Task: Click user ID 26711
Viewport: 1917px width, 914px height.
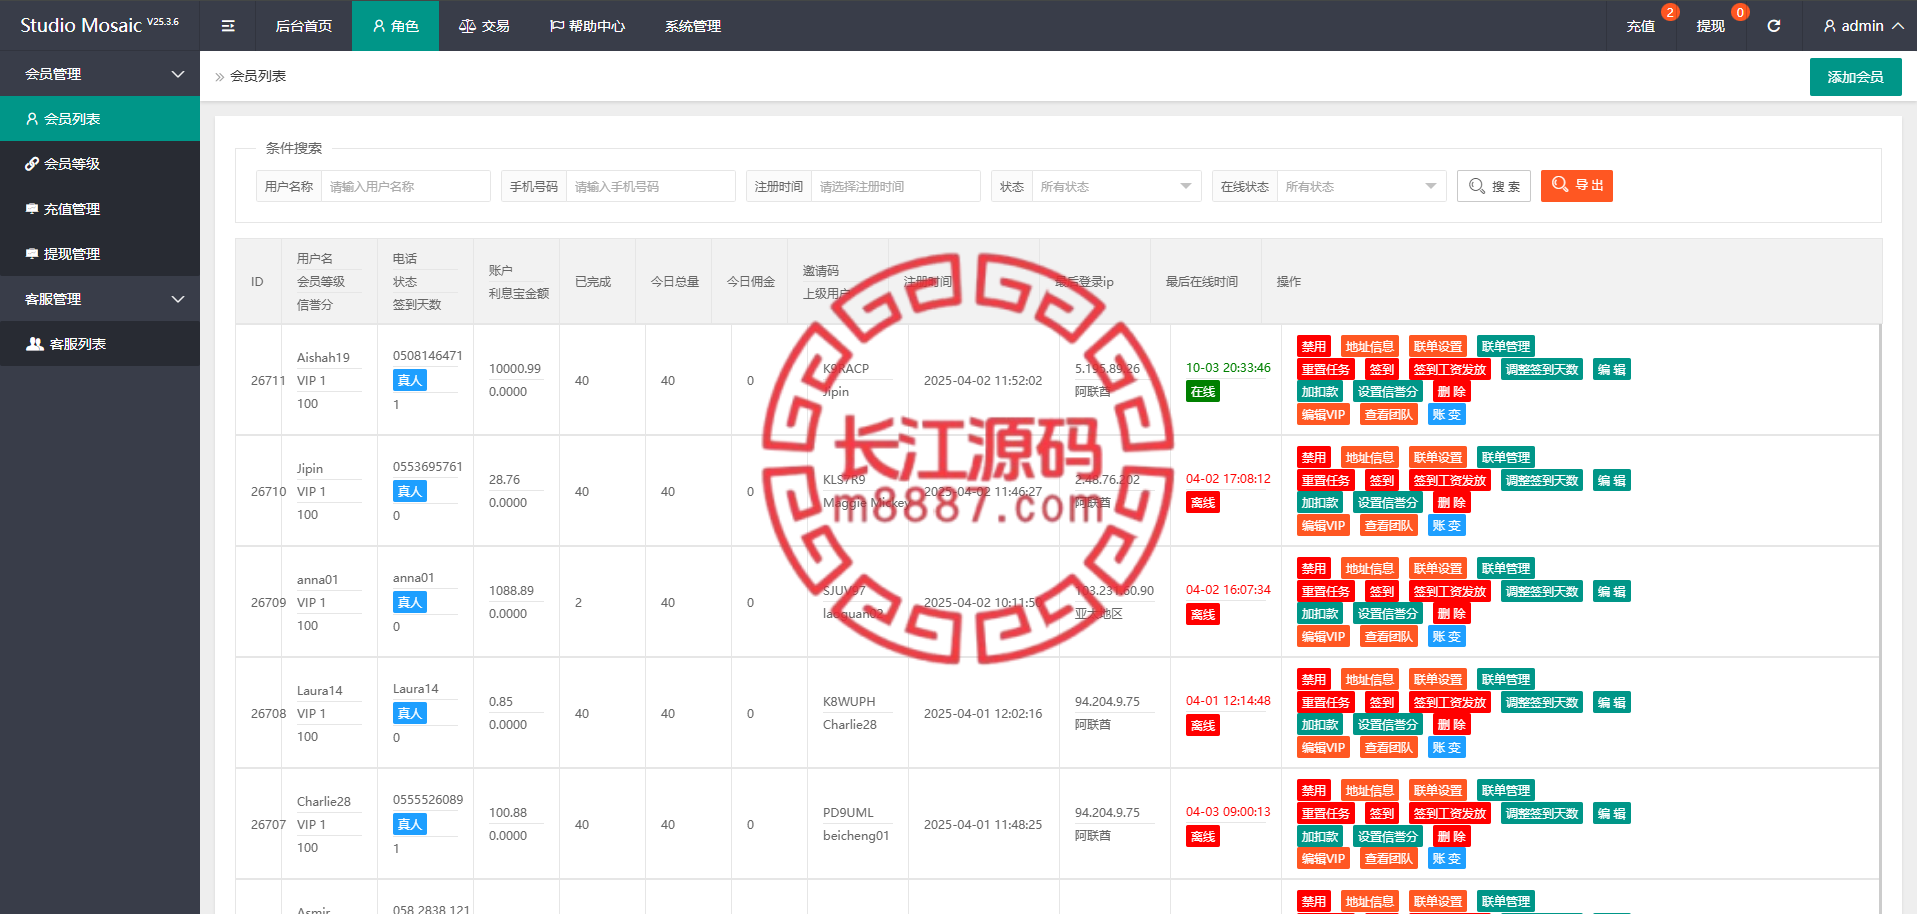Action: [268, 381]
